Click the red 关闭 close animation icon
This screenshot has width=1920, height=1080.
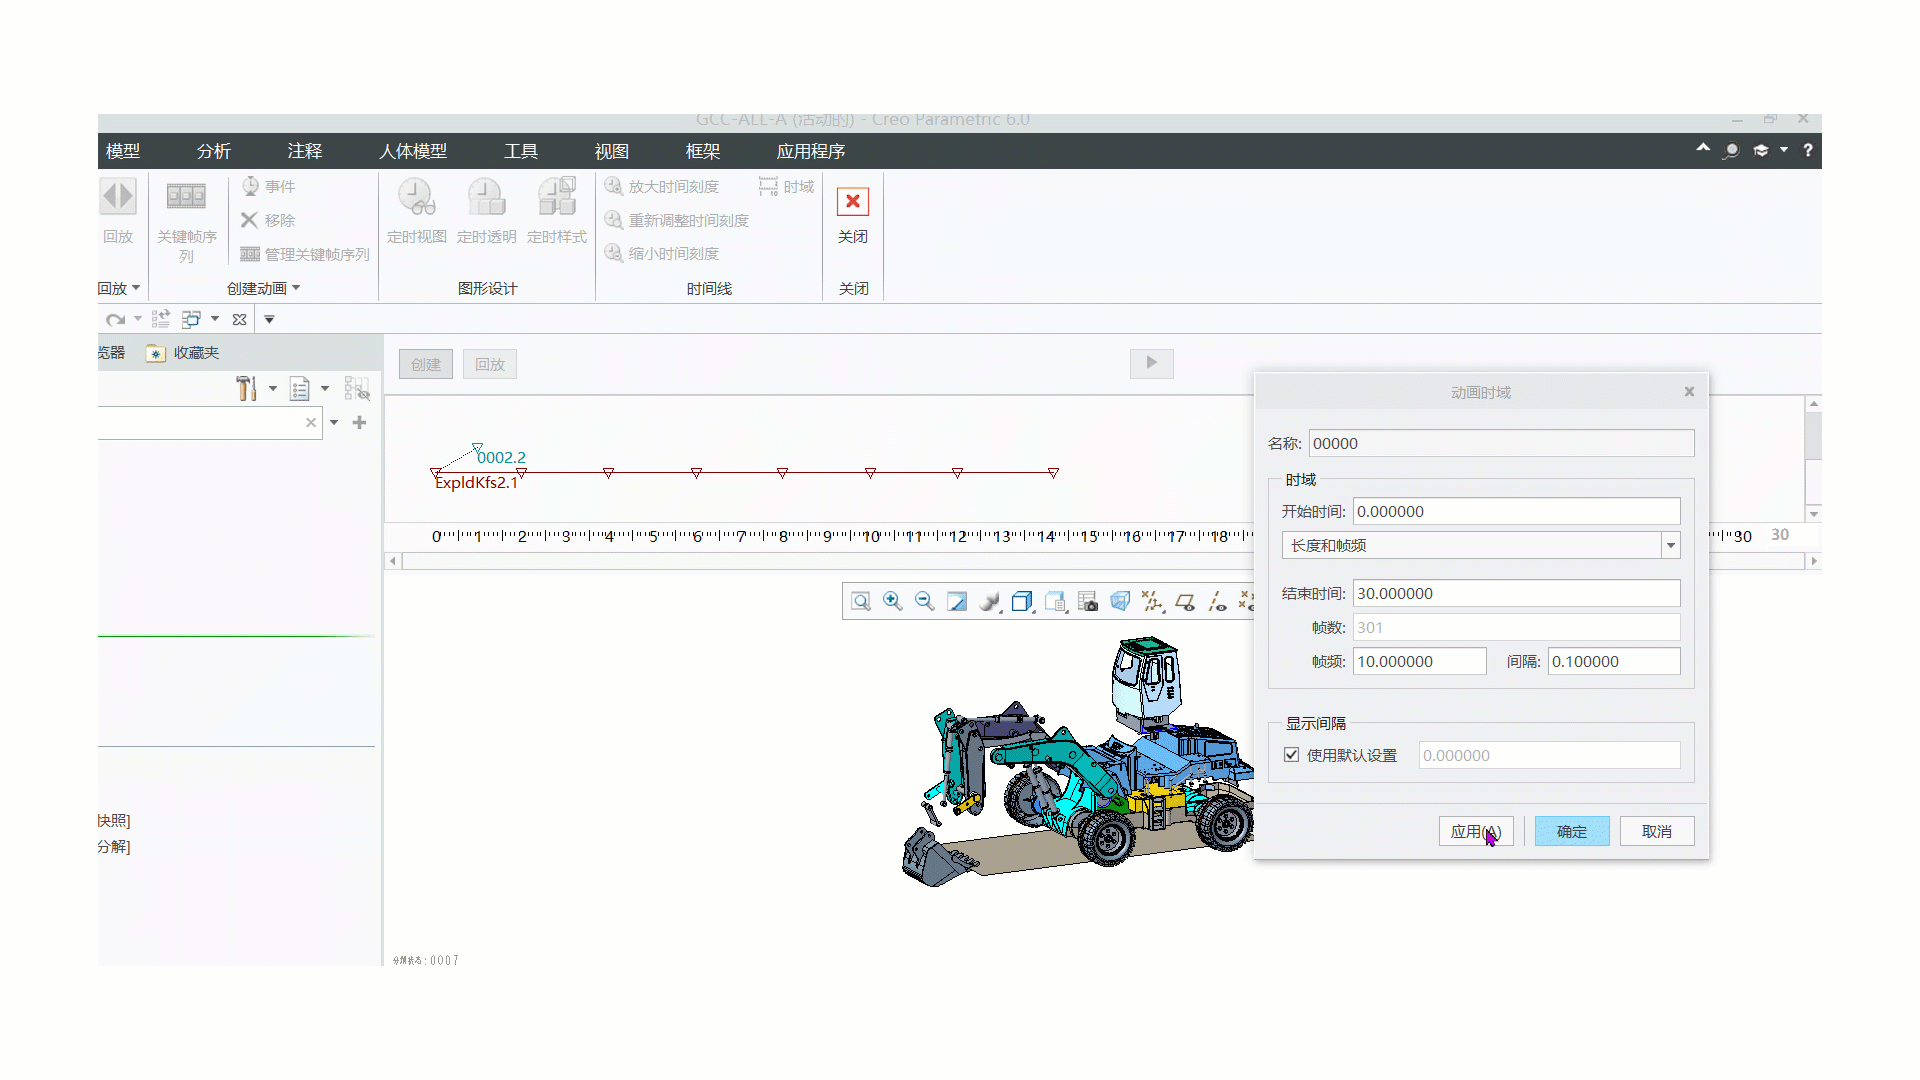click(853, 202)
